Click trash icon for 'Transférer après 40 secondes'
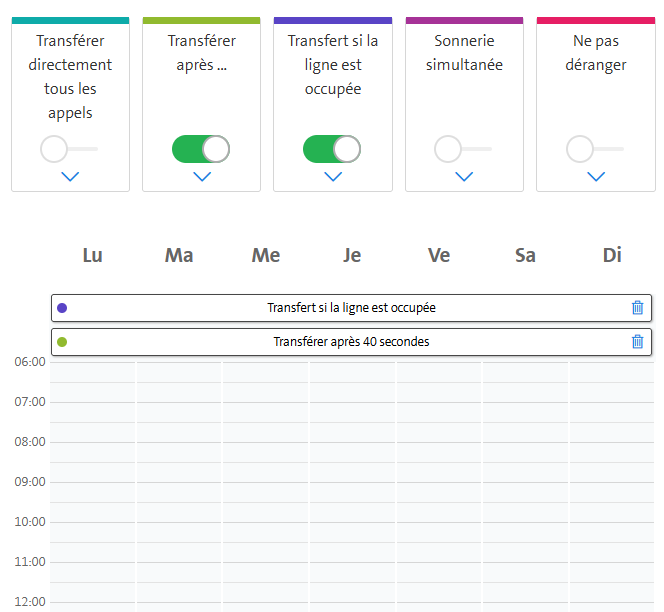The height and width of the screenshot is (612, 664). point(637,342)
